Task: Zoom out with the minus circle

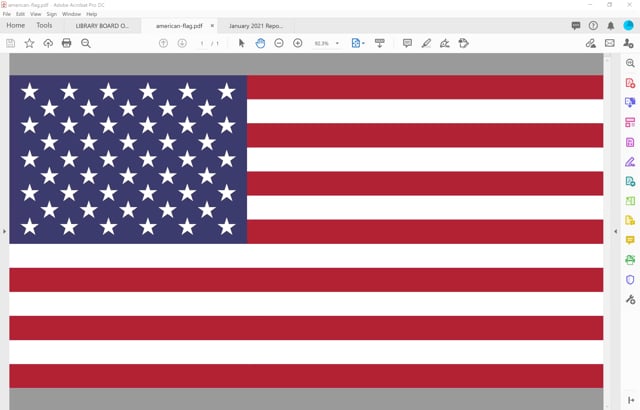Action: (x=279, y=43)
